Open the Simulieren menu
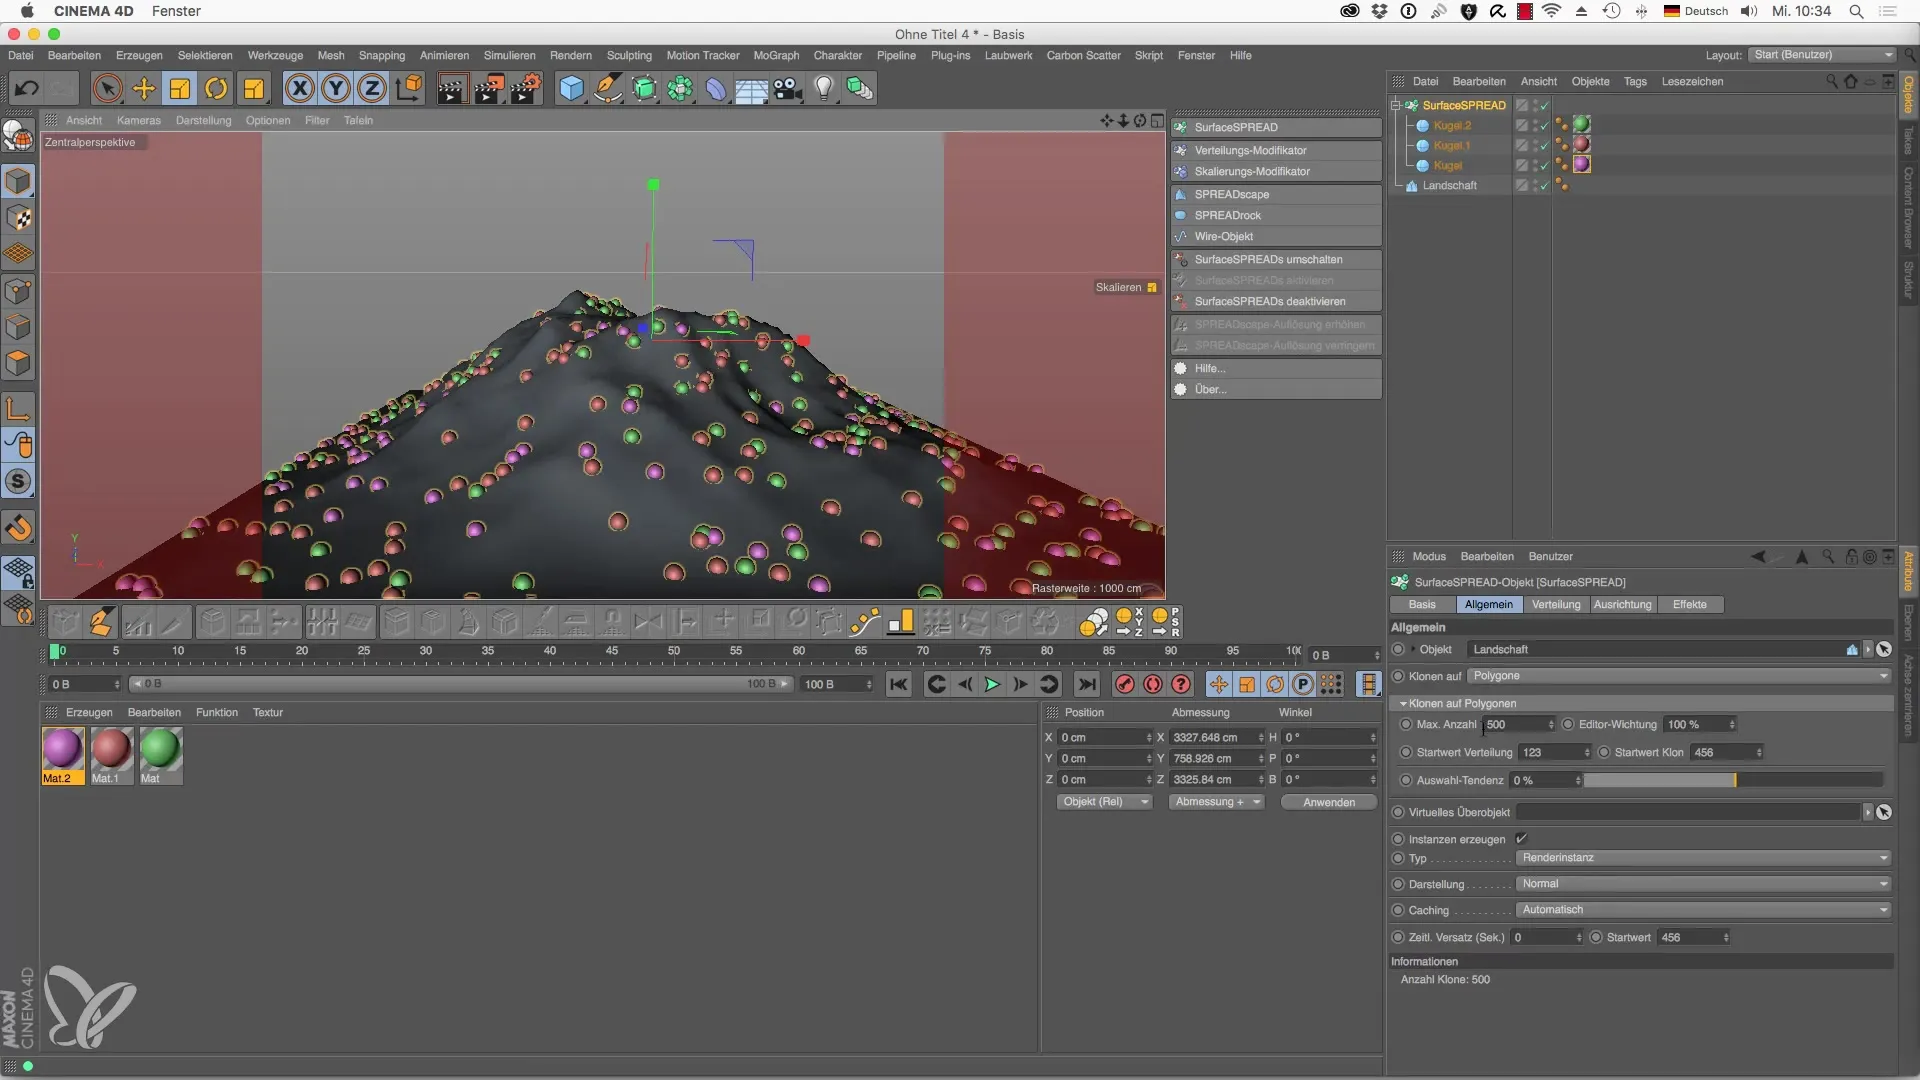The image size is (1920, 1080). coord(509,55)
